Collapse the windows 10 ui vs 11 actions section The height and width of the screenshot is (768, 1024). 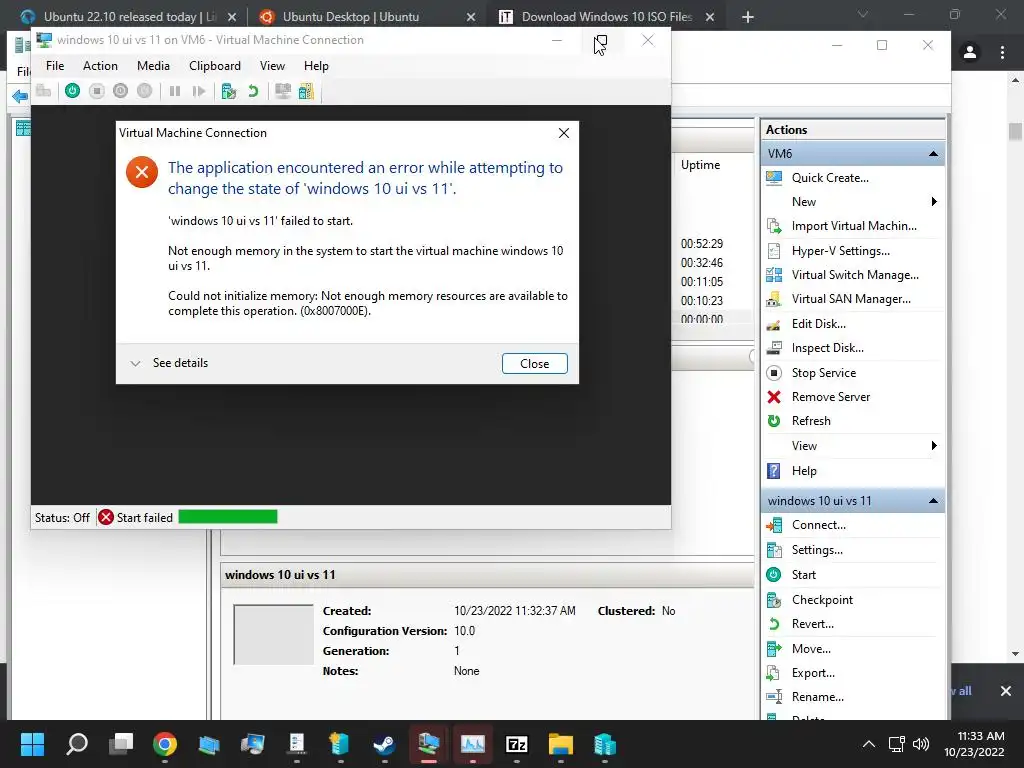click(933, 501)
